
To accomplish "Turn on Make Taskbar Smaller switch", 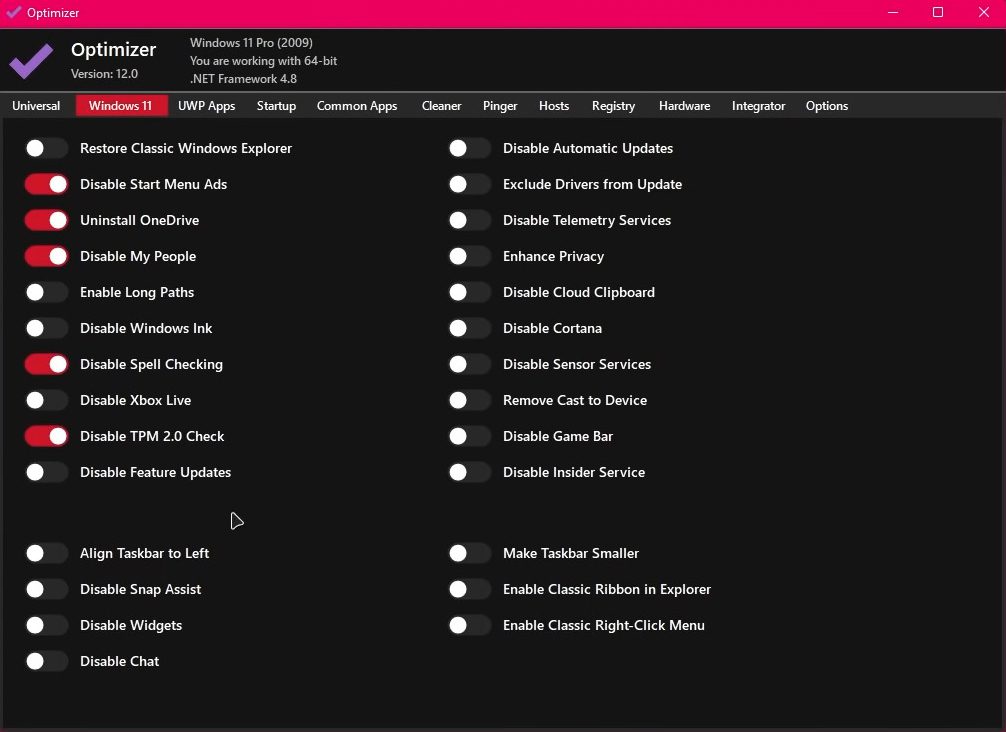I will pos(470,553).
